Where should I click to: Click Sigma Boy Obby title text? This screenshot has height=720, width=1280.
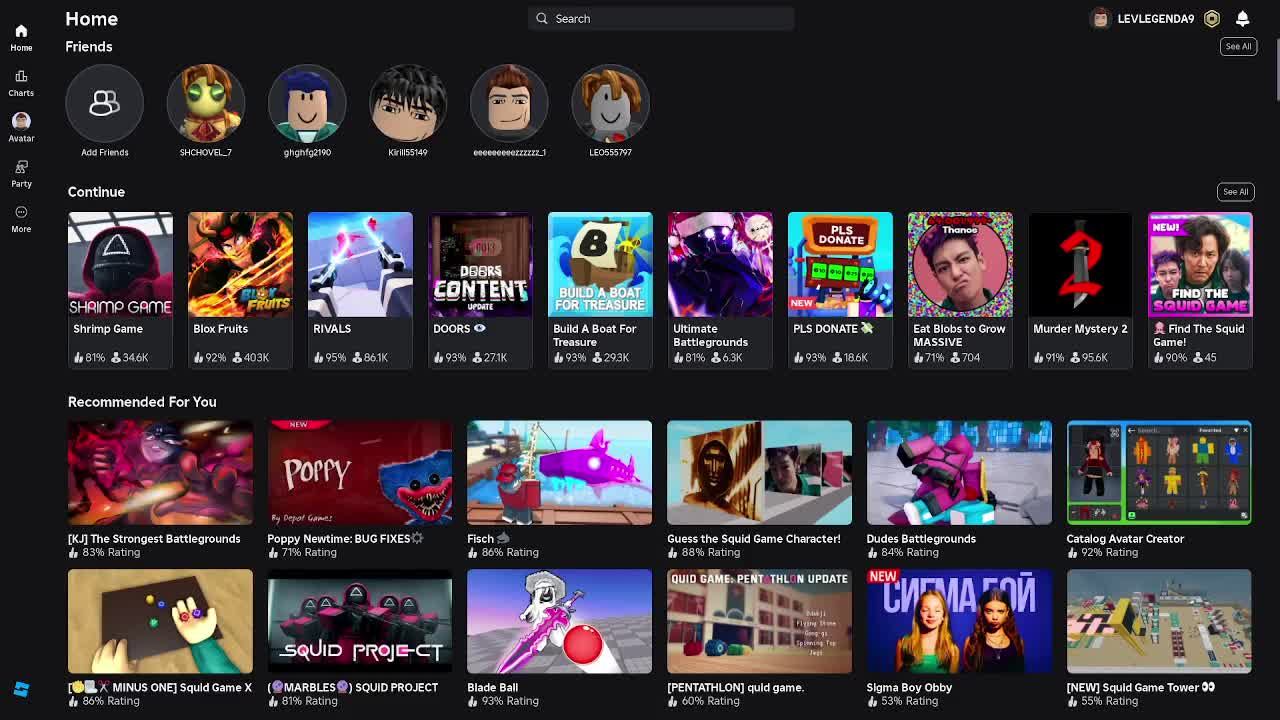point(909,688)
